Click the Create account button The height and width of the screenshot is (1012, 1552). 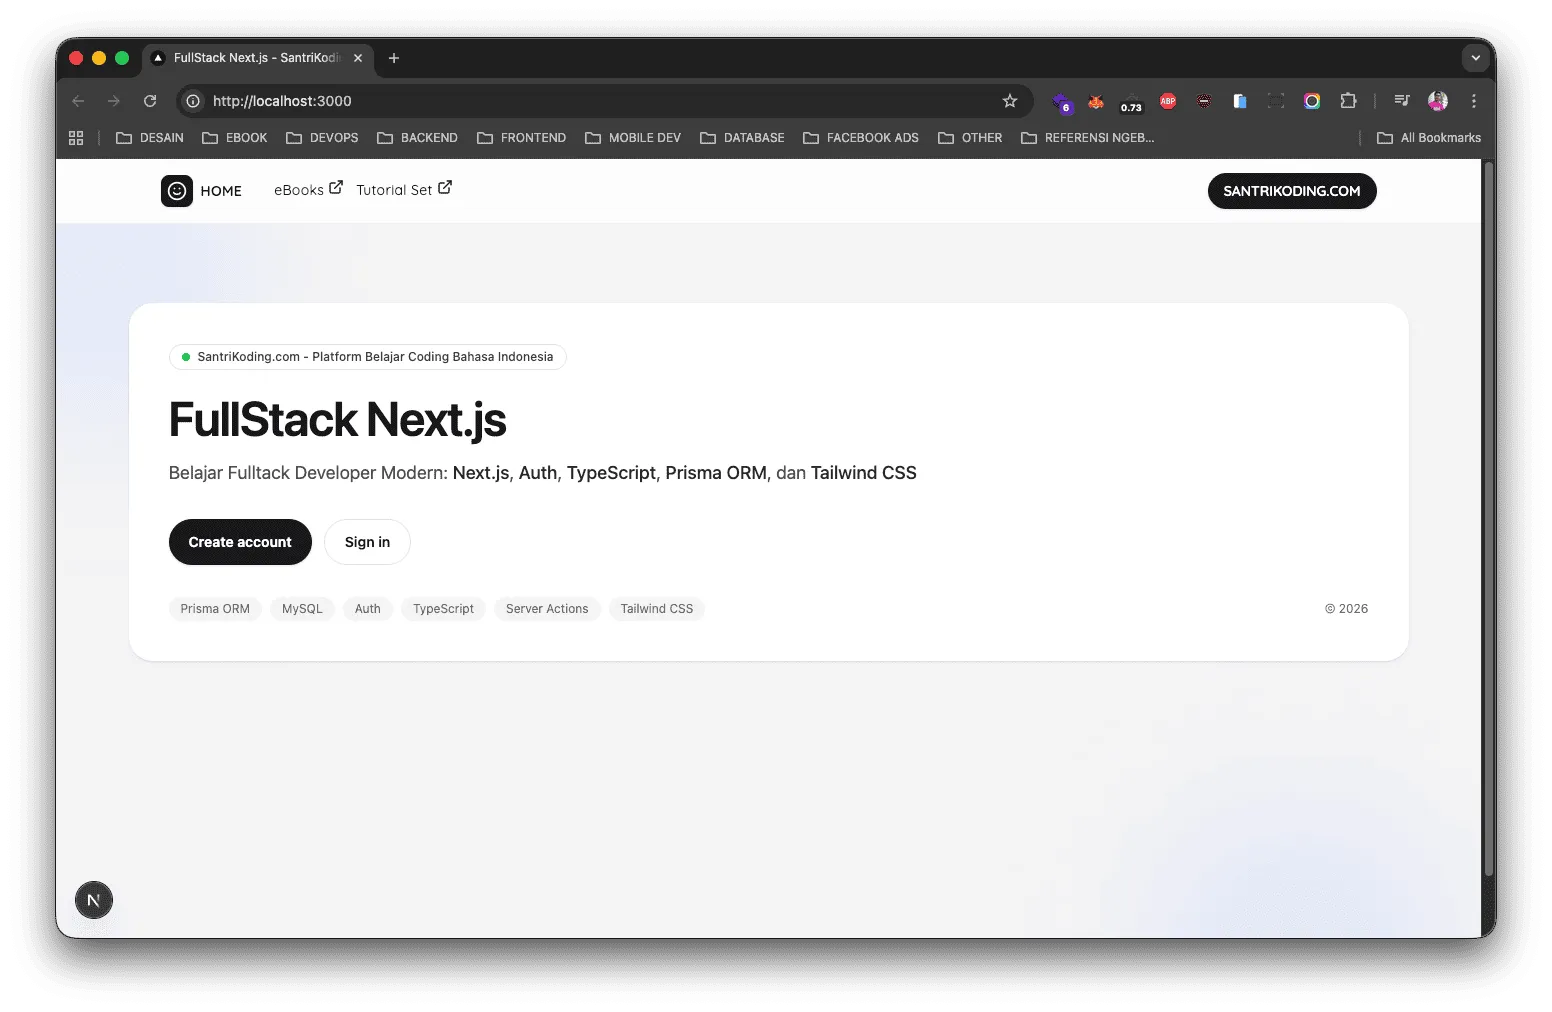(x=240, y=542)
